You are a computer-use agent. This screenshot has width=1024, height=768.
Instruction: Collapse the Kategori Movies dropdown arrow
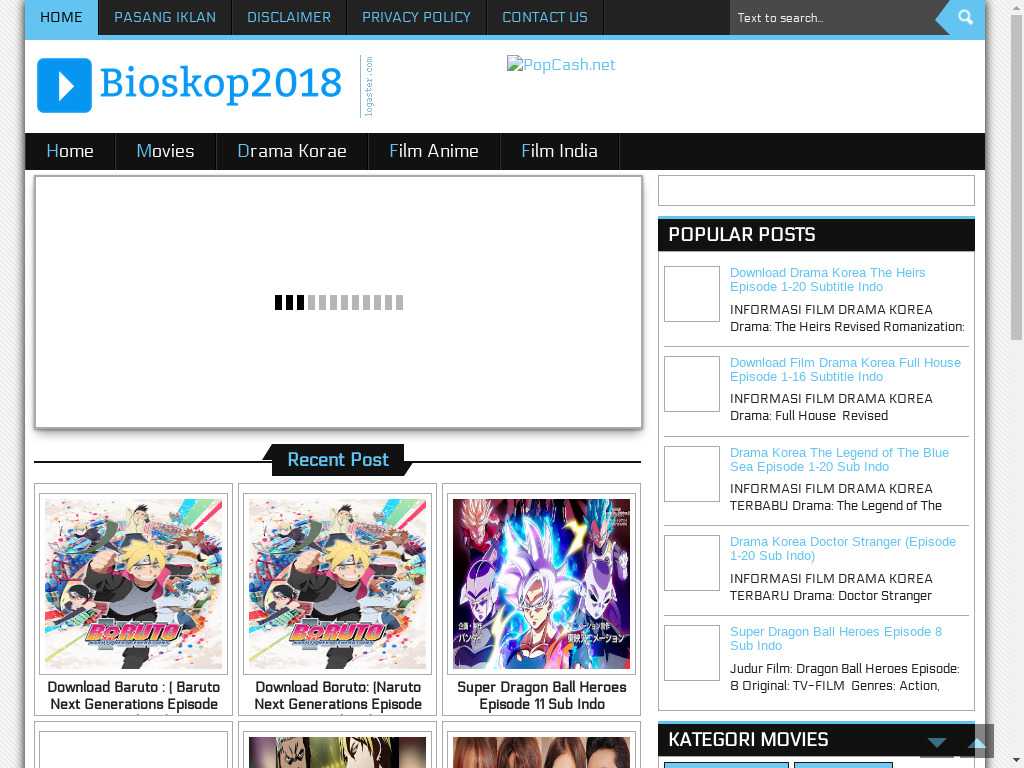[936, 741]
